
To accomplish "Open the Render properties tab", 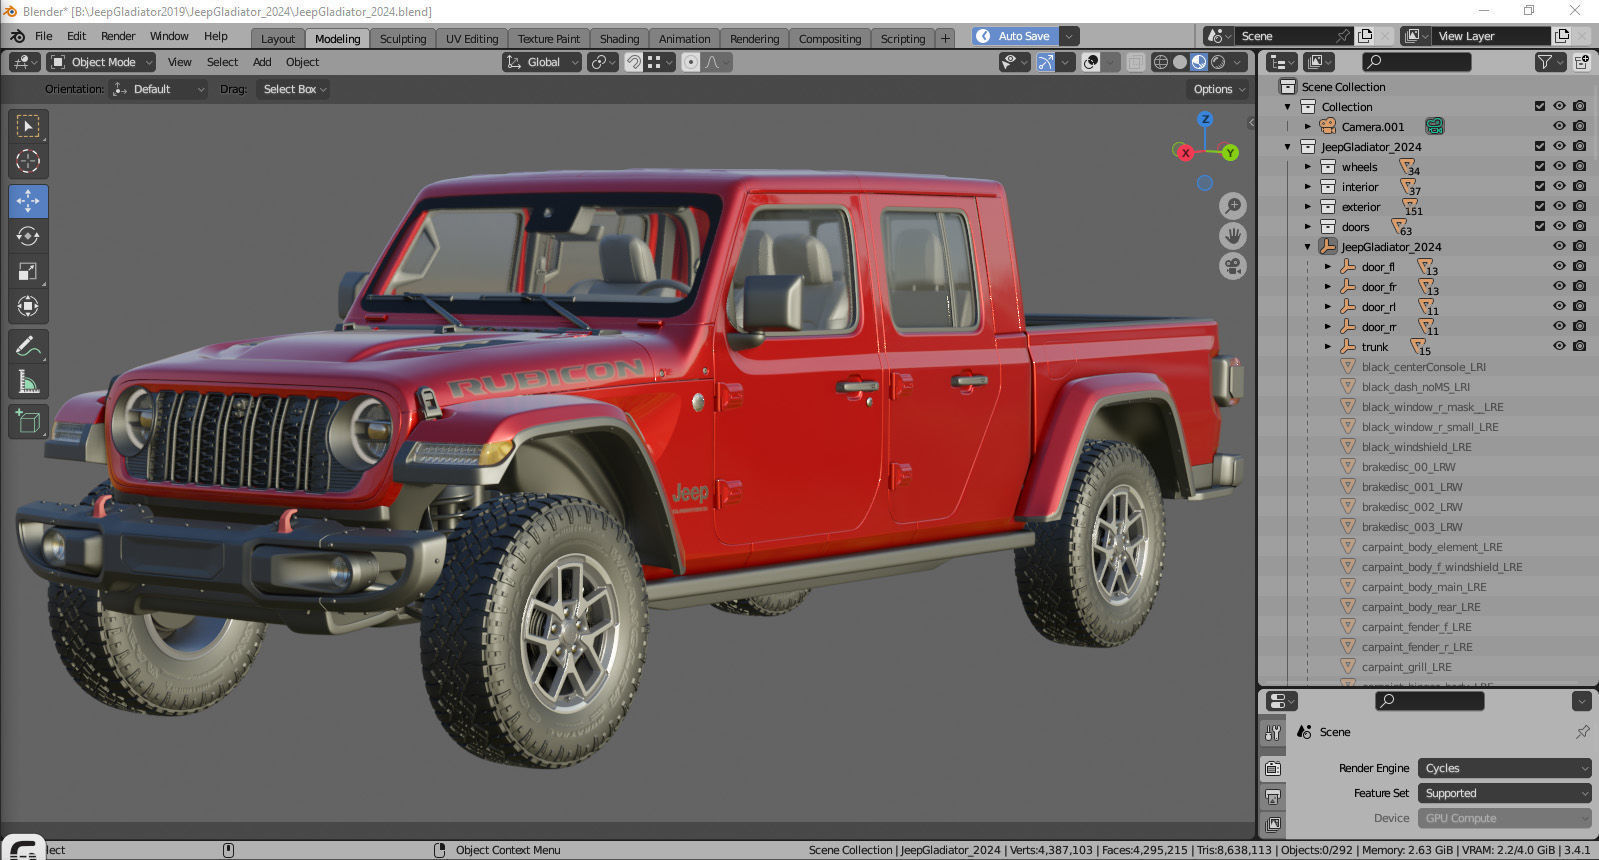I will [1273, 768].
